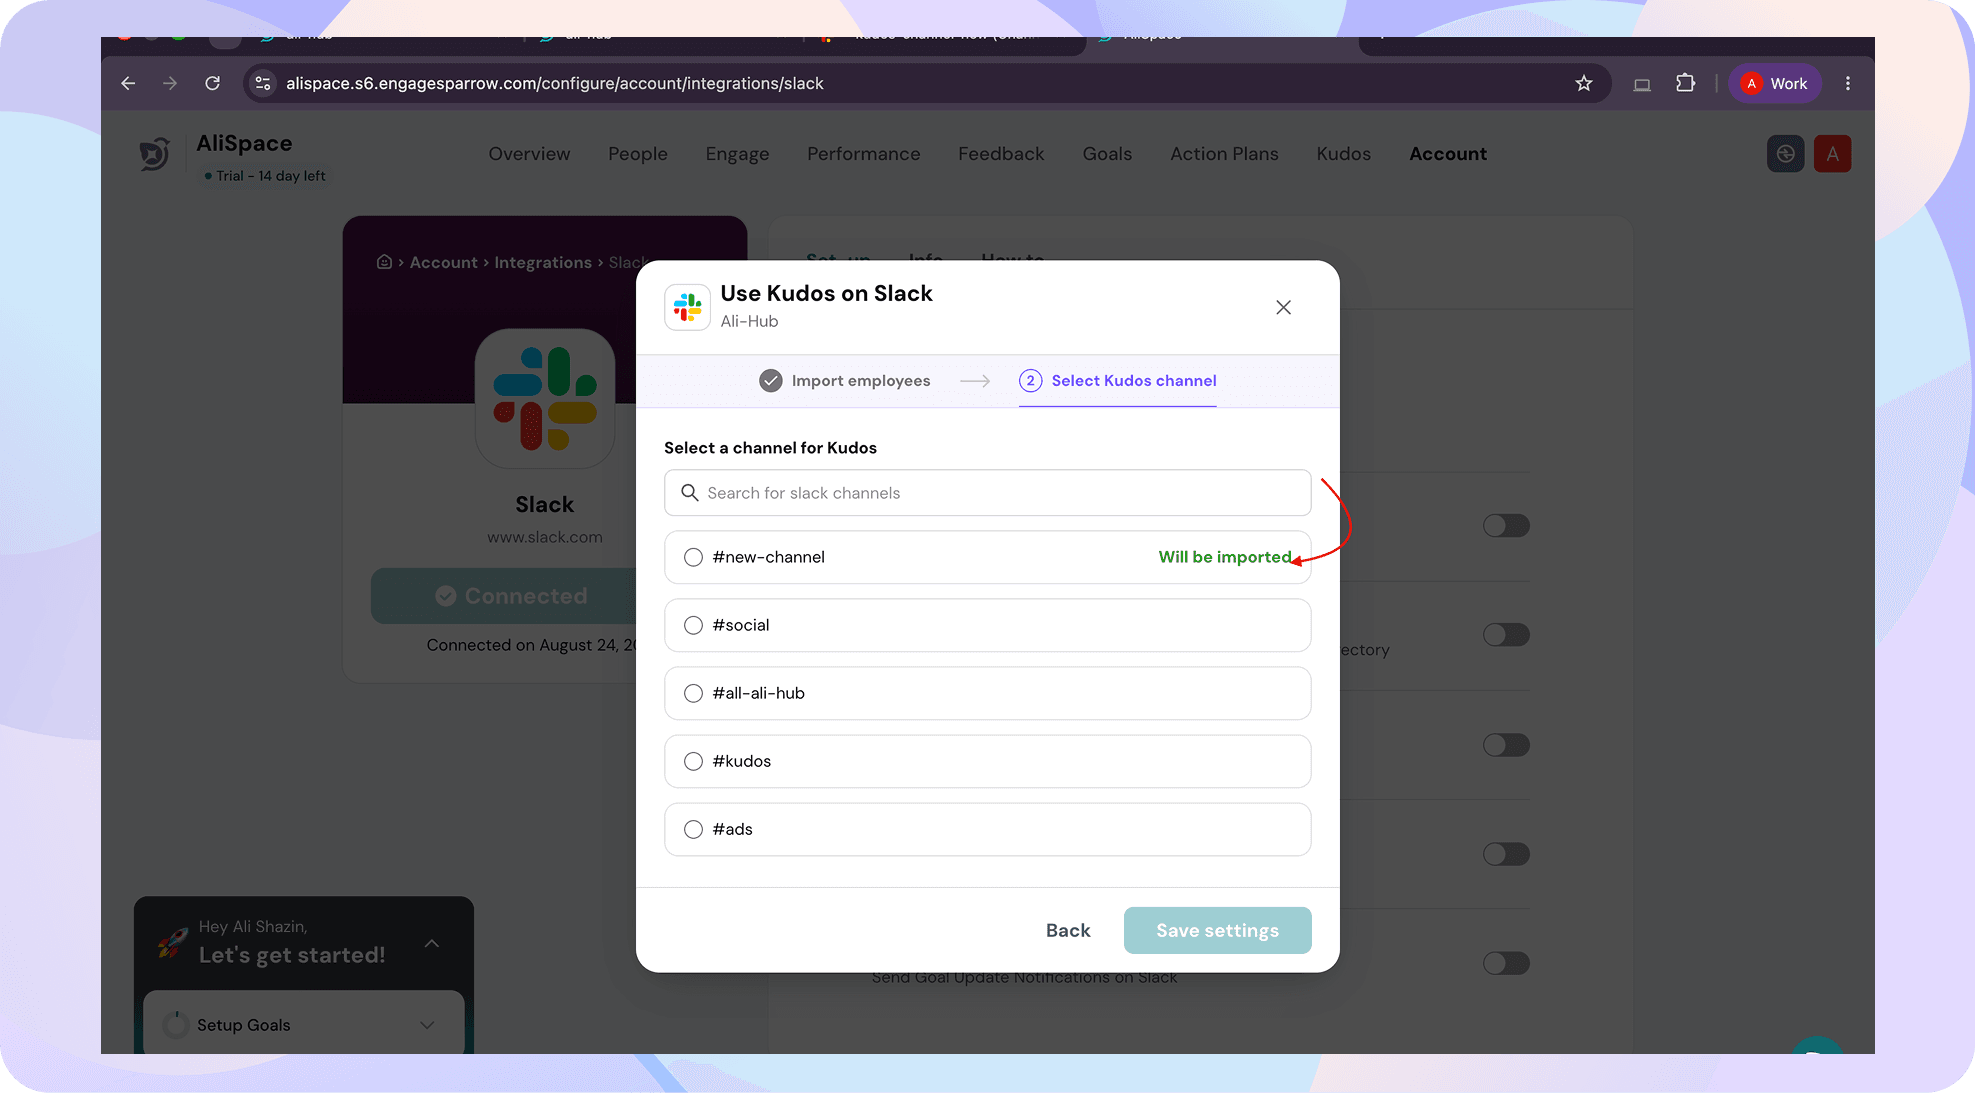Open the People menu
The image size is (1976, 1093).
(x=638, y=154)
